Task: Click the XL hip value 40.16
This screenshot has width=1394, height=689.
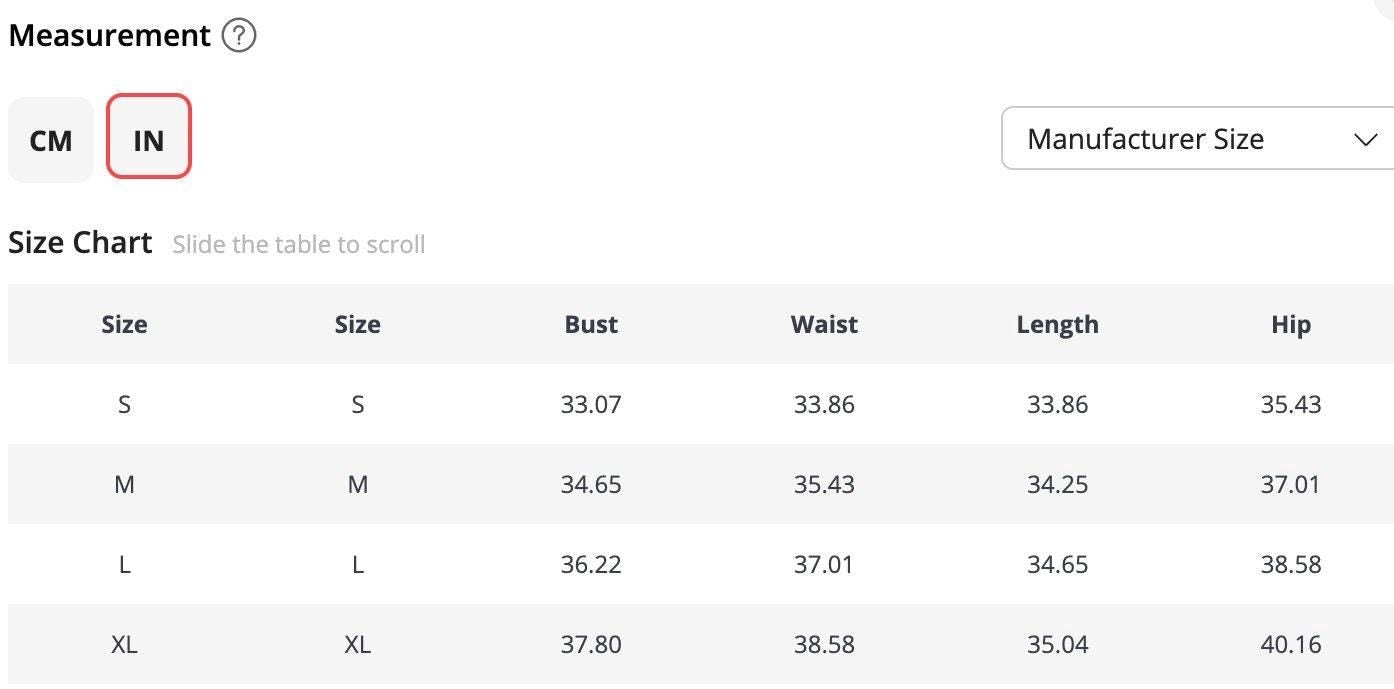Action: click(1291, 644)
